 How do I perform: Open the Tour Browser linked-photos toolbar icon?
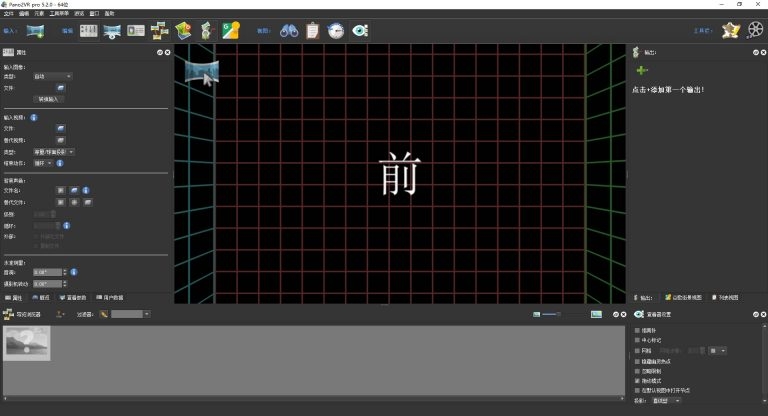point(160,31)
